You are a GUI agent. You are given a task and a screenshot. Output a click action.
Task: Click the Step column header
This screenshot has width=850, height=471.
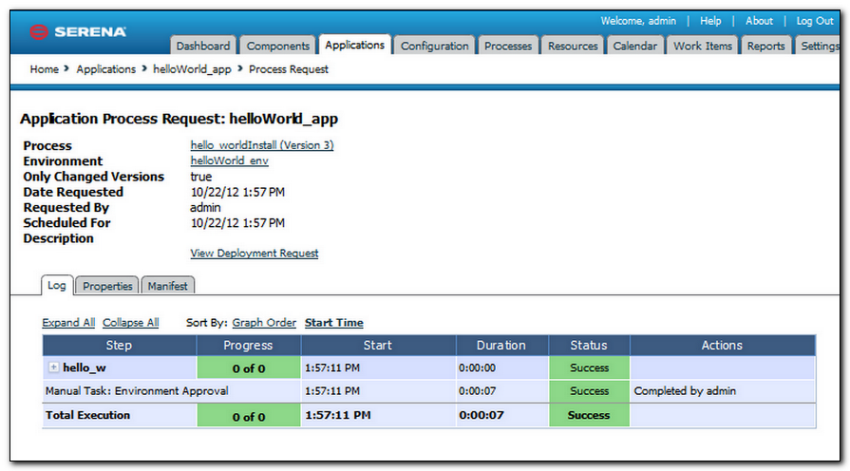point(119,345)
